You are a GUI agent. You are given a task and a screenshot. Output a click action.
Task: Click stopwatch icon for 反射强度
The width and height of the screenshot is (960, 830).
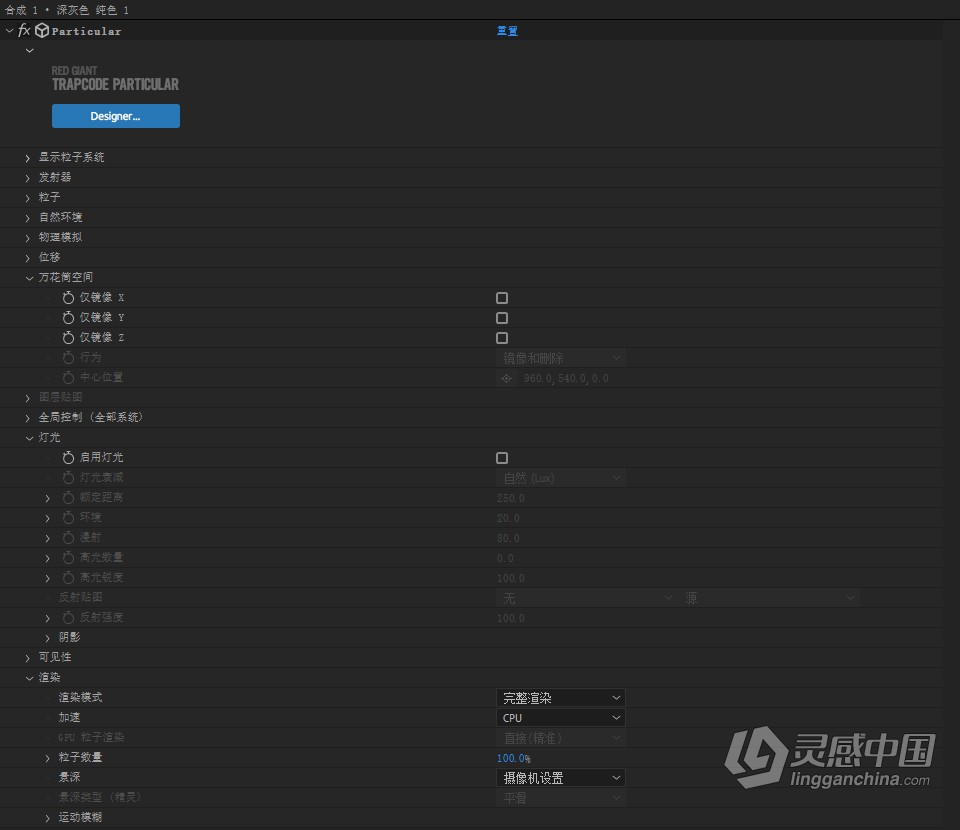click(x=68, y=618)
